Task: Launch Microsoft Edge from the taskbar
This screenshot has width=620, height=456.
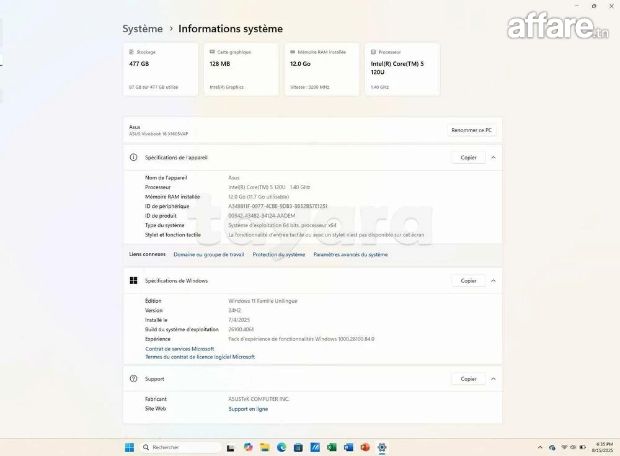Action: coord(281,447)
